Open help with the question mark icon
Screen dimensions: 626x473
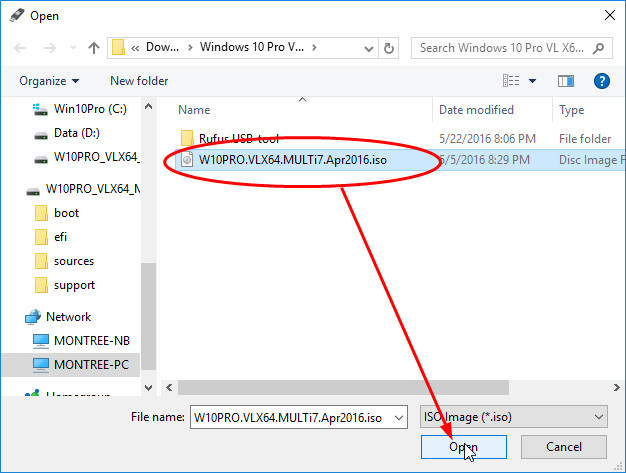coord(602,81)
